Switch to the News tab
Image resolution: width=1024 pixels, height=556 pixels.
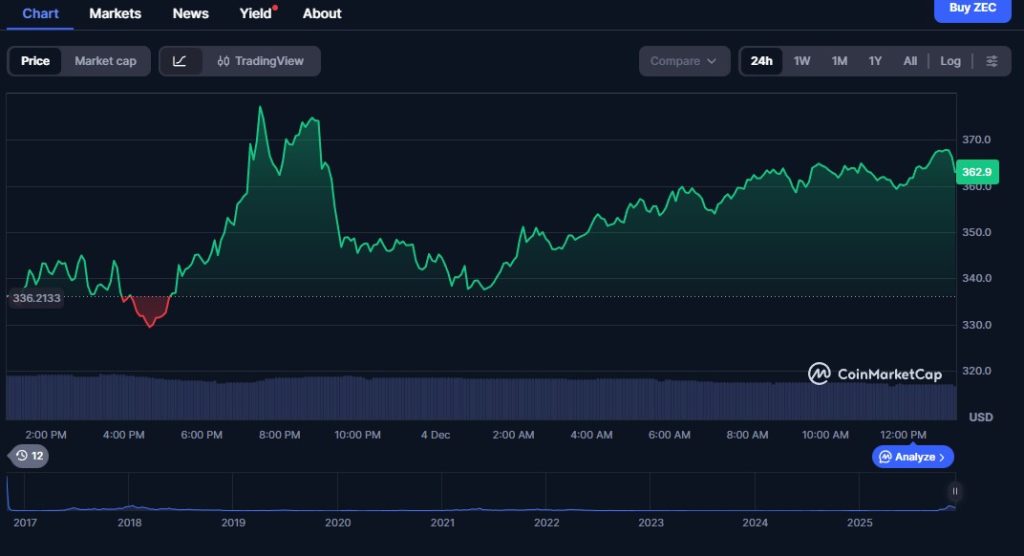(190, 13)
